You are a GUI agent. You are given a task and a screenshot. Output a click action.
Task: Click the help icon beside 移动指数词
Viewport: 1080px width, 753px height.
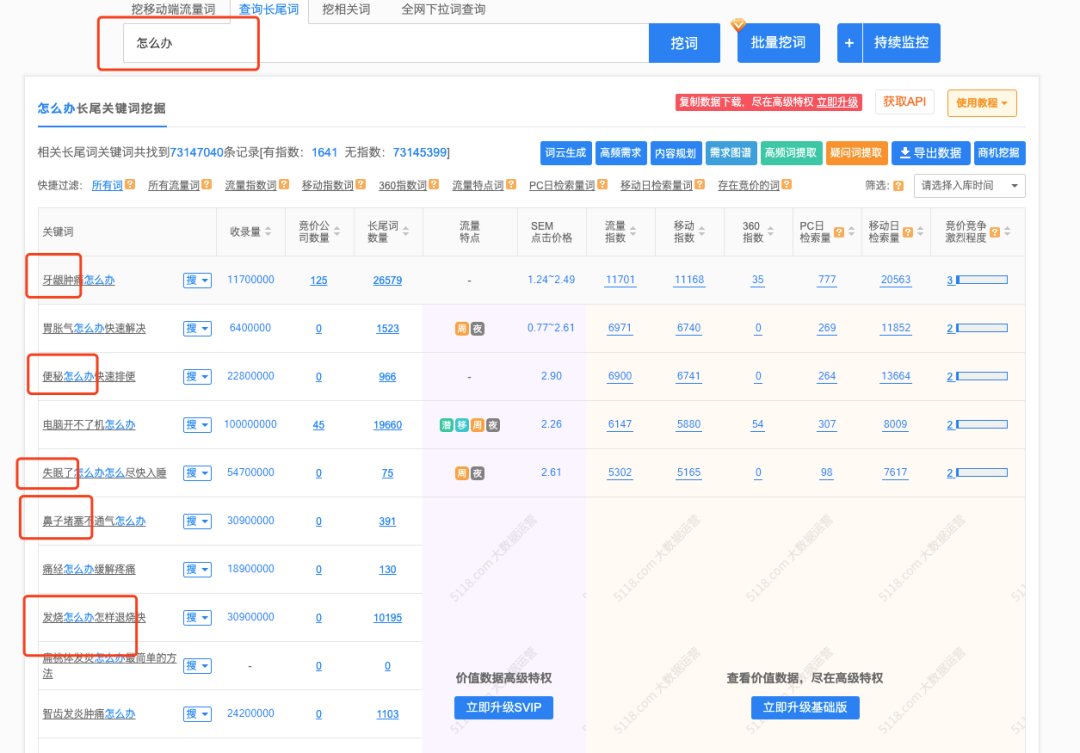pos(361,185)
